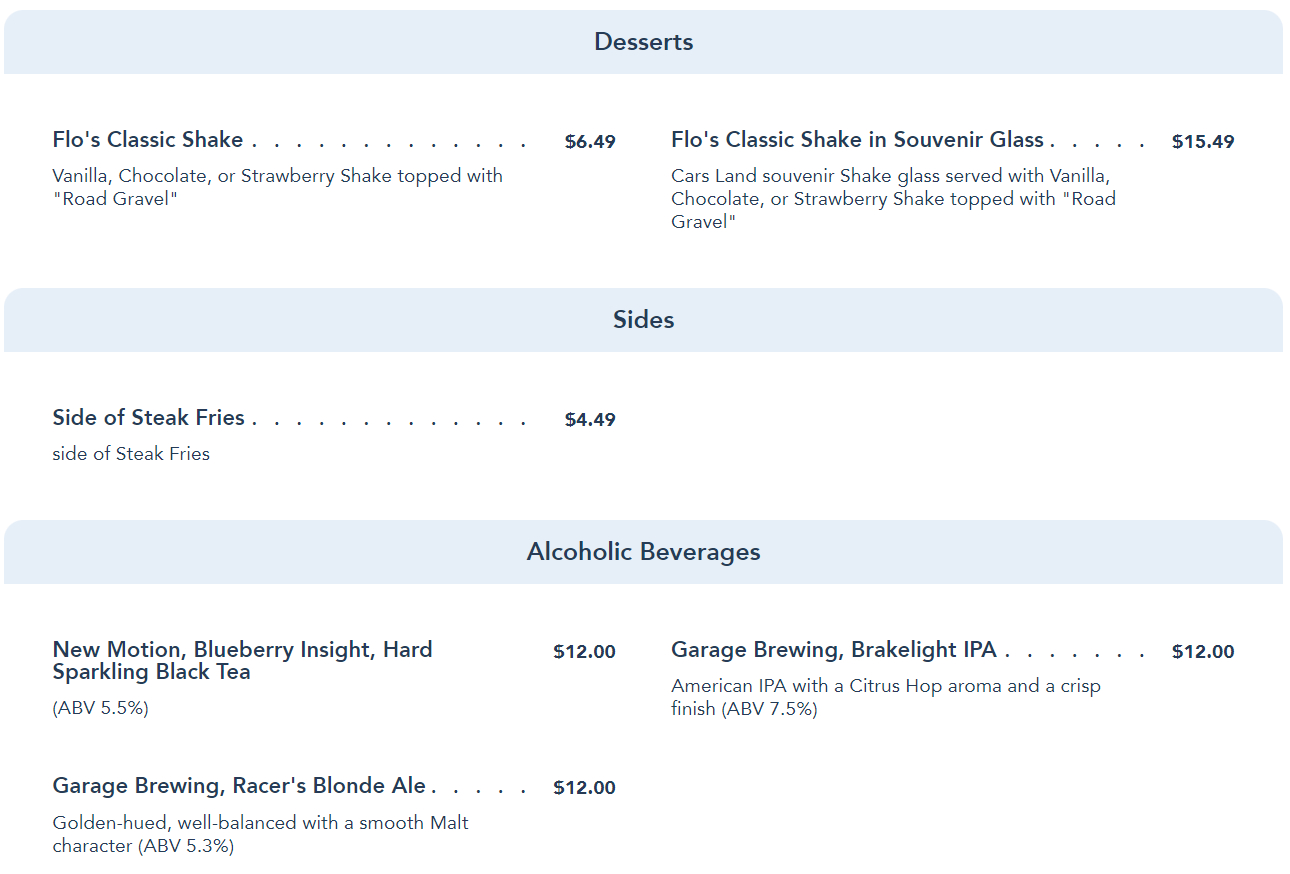This screenshot has height=874, width=1290.
Task: Click the $15.49 souvenir glass price
Action: pos(1203,142)
